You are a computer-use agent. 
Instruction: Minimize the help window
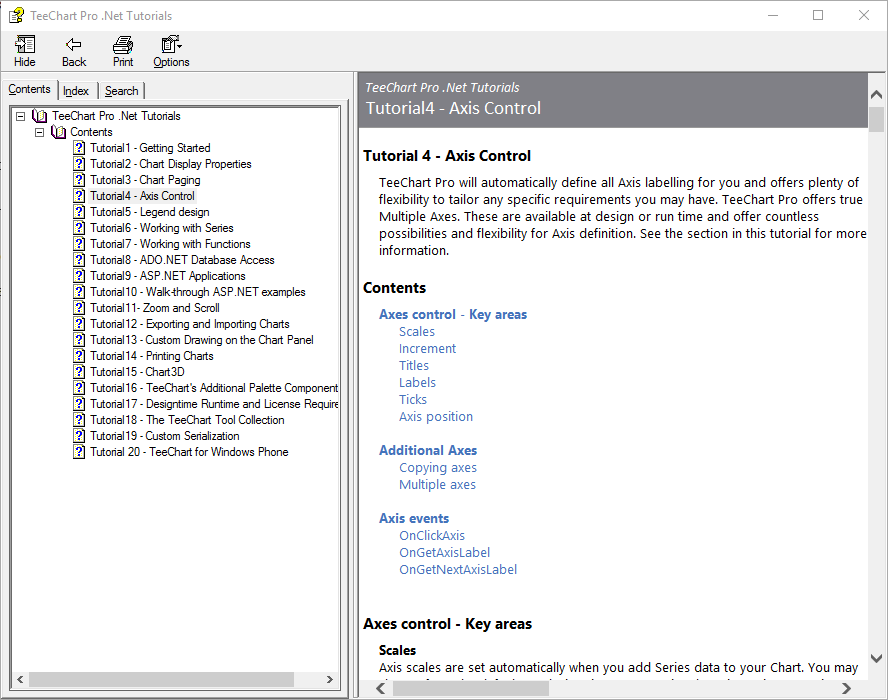pyautogui.click(x=772, y=15)
